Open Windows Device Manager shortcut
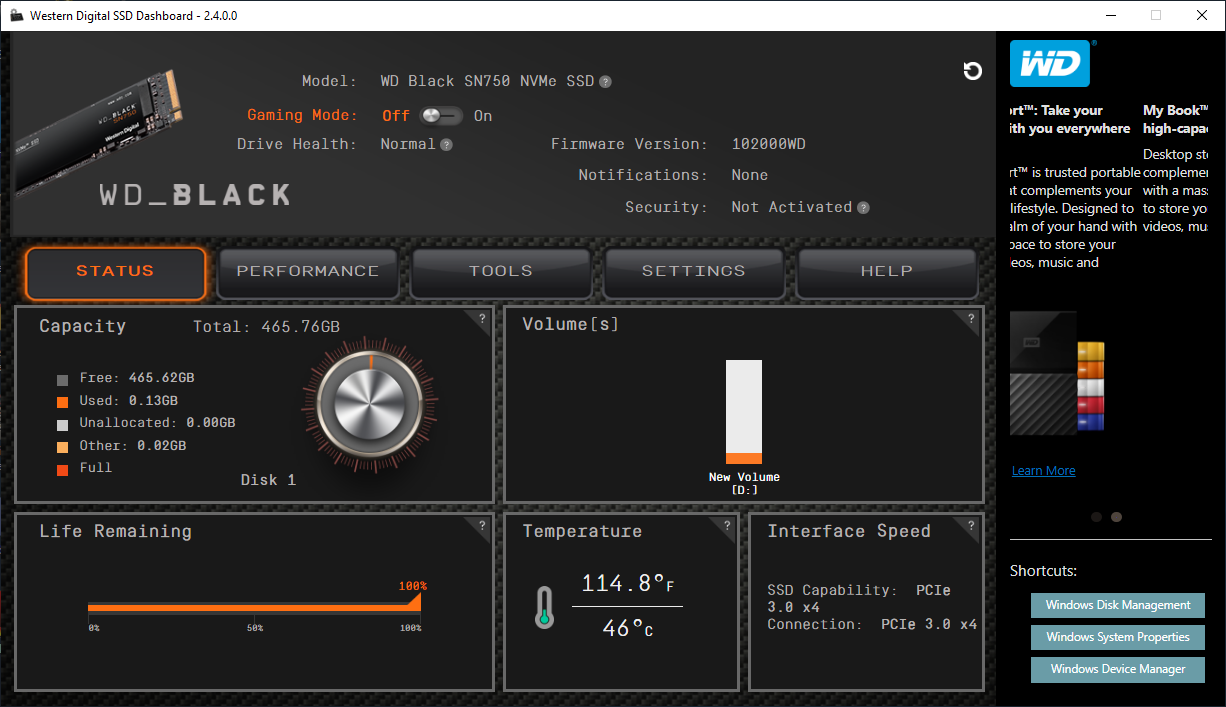 pos(1118,669)
